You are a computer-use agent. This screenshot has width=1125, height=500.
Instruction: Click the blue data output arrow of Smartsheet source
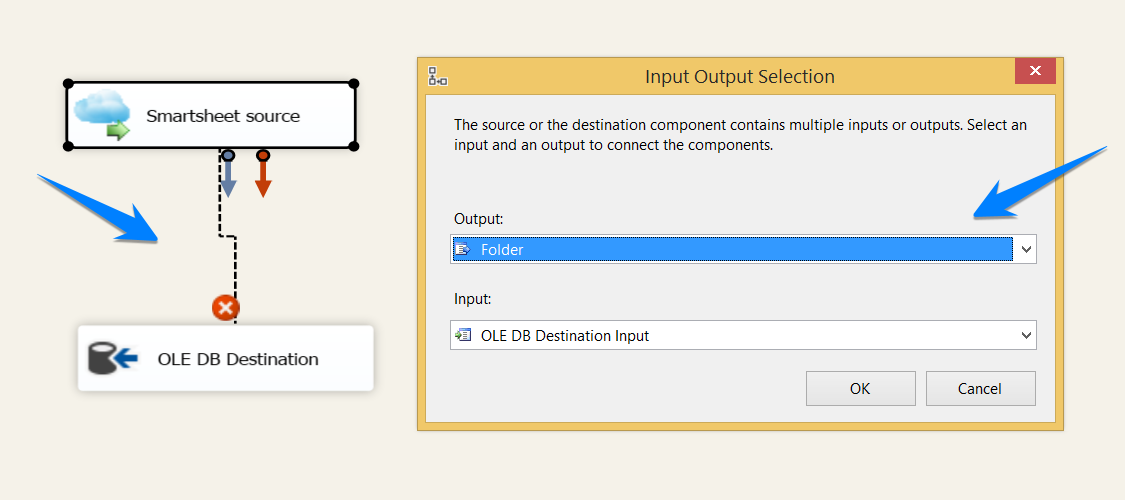pos(227,174)
